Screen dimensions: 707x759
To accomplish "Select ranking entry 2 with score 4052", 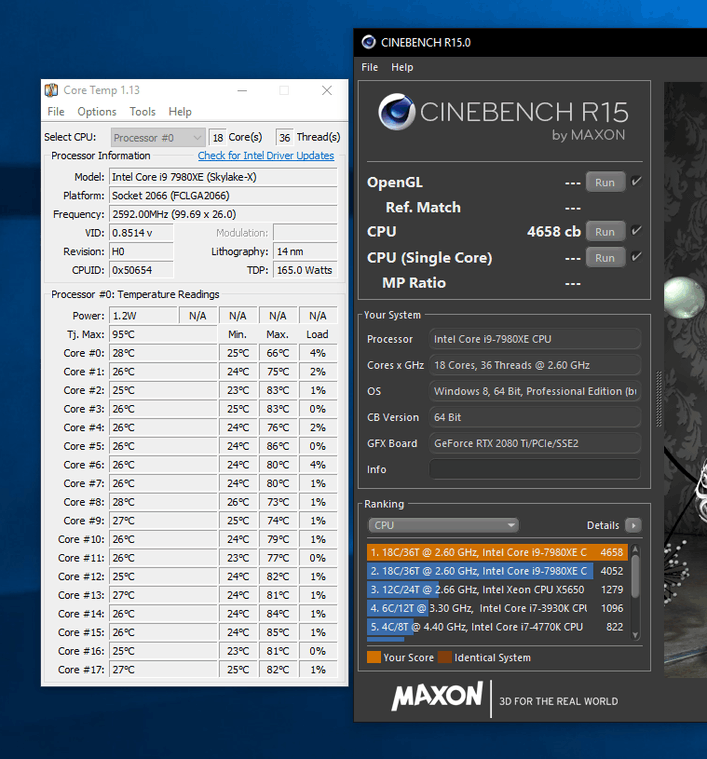I will (497, 571).
